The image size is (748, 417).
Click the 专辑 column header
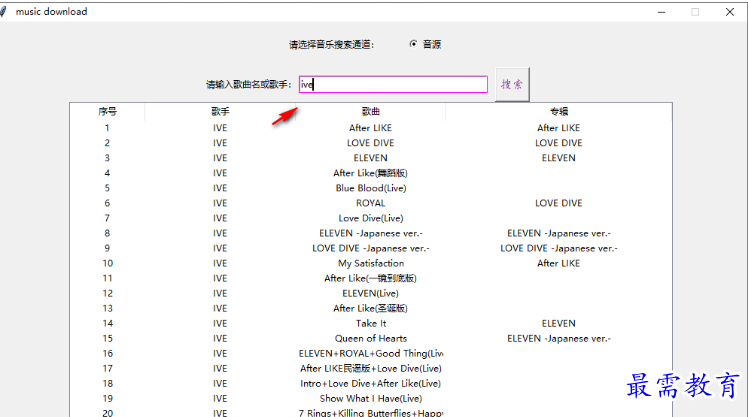coord(559,112)
